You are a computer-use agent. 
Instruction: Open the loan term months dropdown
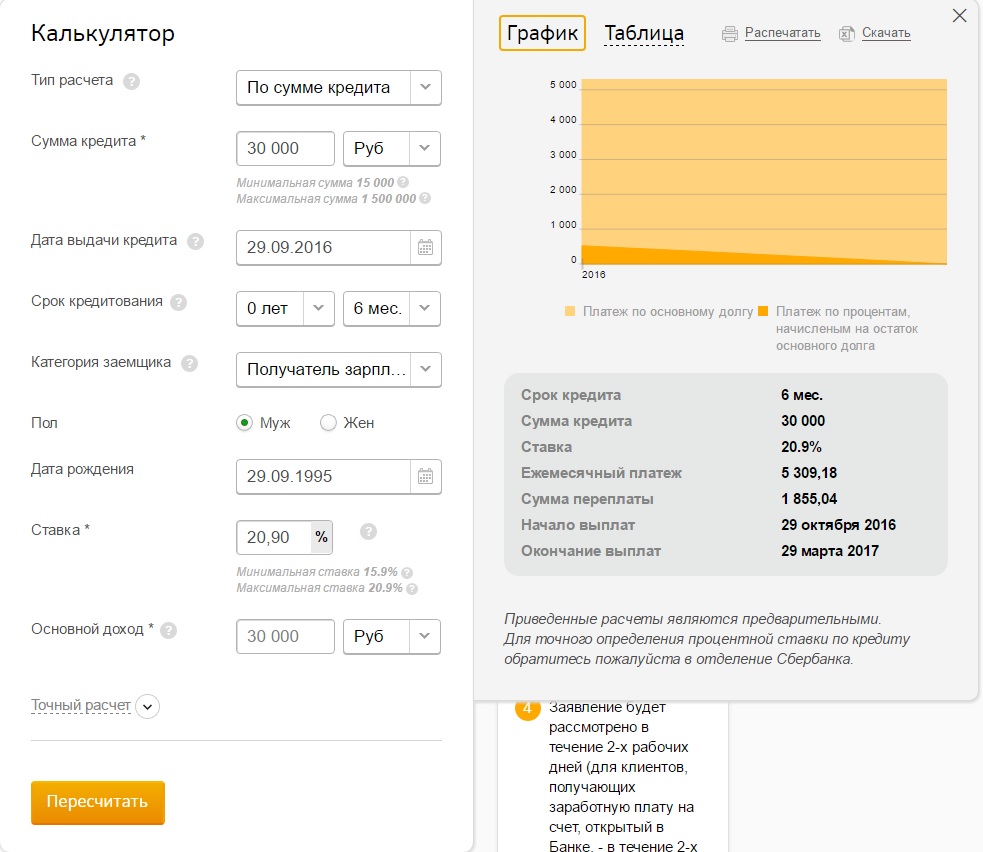coord(391,308)
